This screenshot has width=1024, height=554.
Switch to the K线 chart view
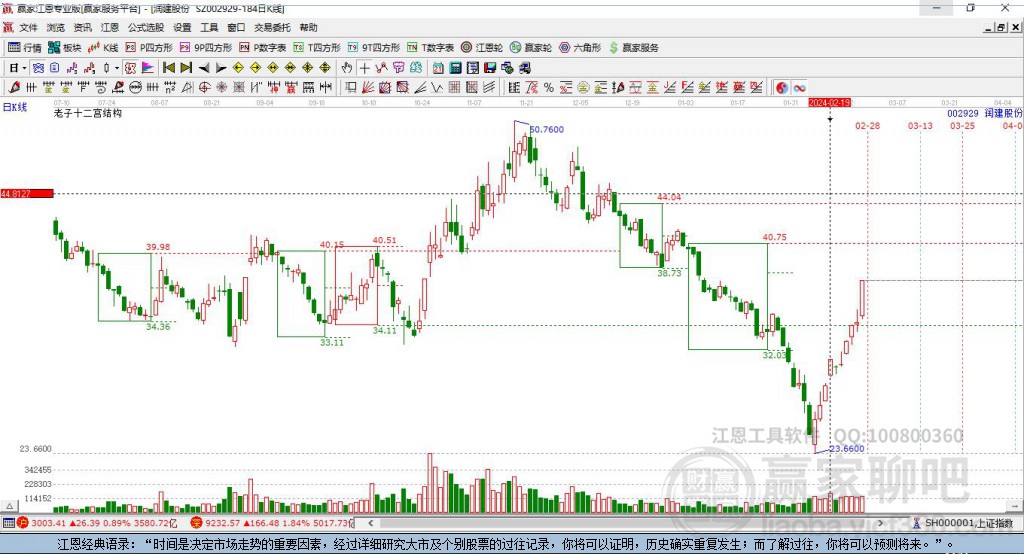point(103,48)
